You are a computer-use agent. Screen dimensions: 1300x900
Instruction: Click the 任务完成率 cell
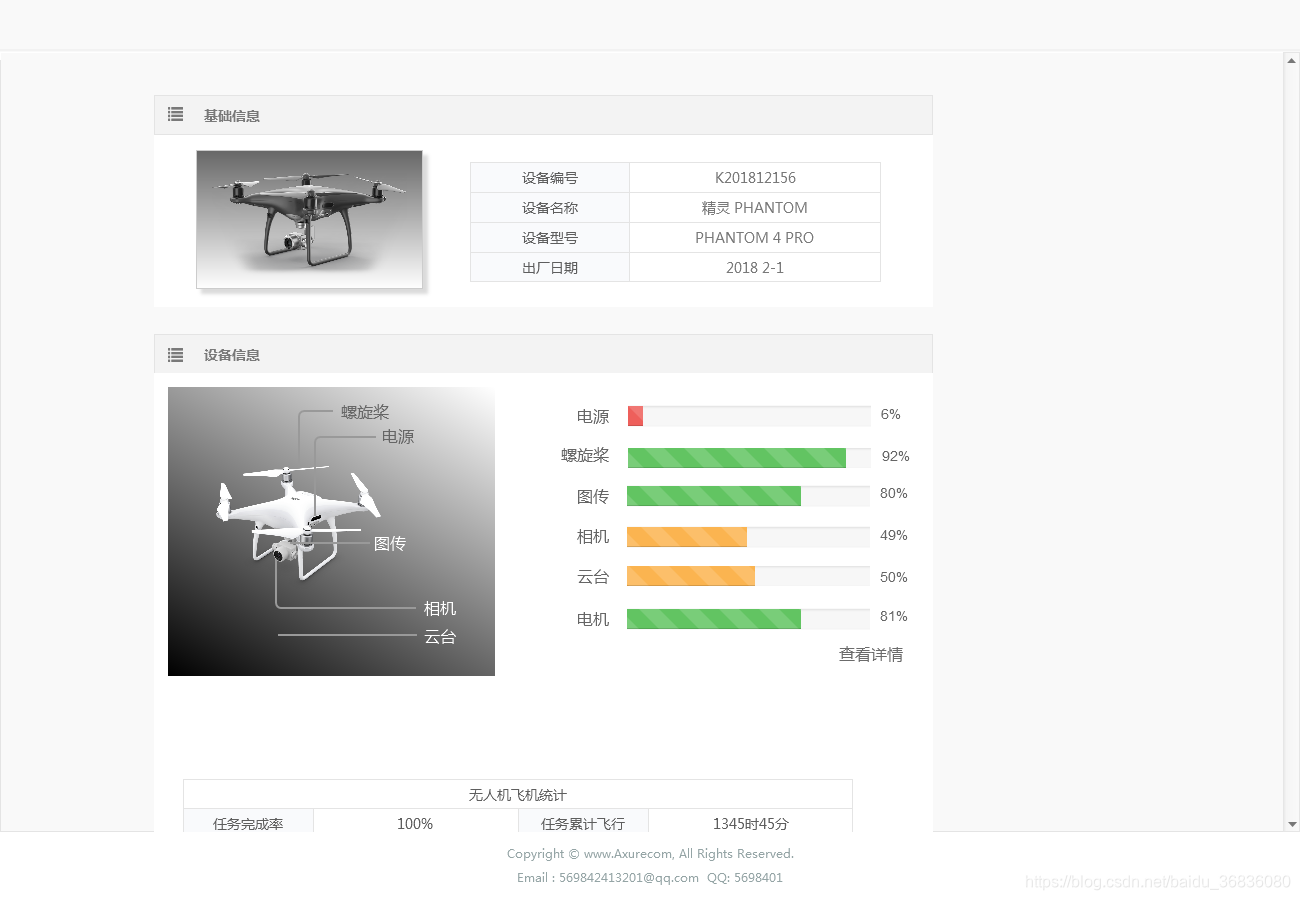pyautogui.click(x=248, y=821)
